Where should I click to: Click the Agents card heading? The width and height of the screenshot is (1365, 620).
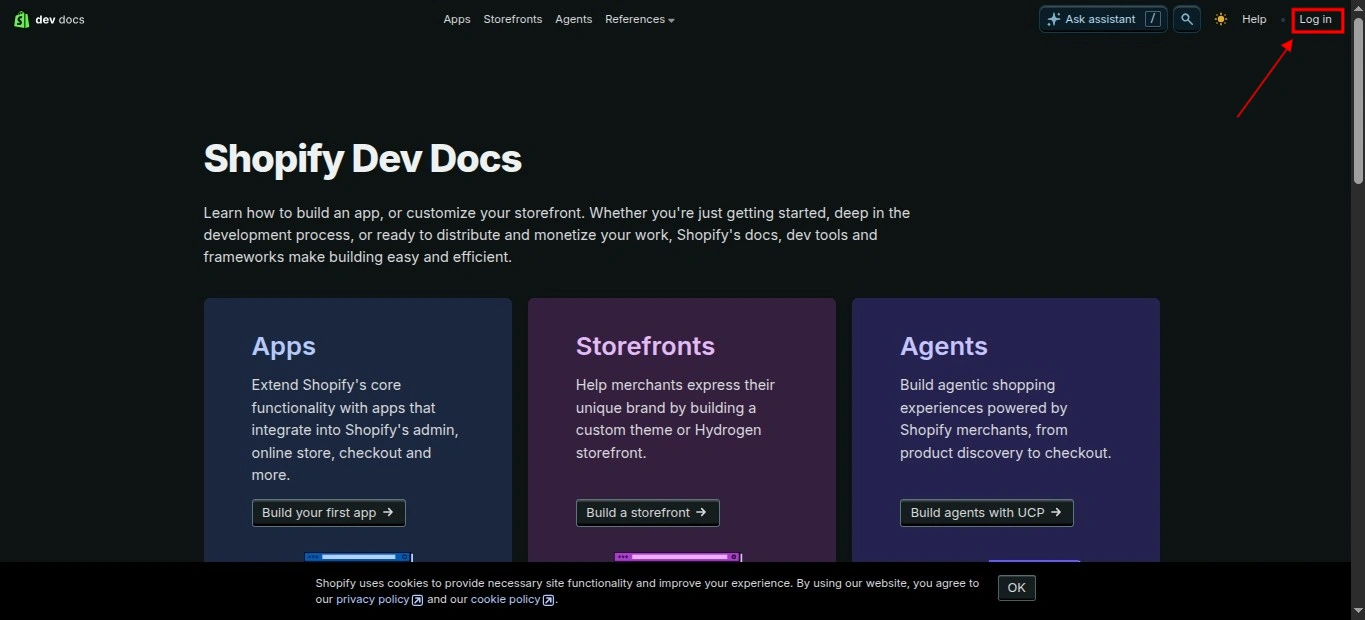click(x=944, y=346)
